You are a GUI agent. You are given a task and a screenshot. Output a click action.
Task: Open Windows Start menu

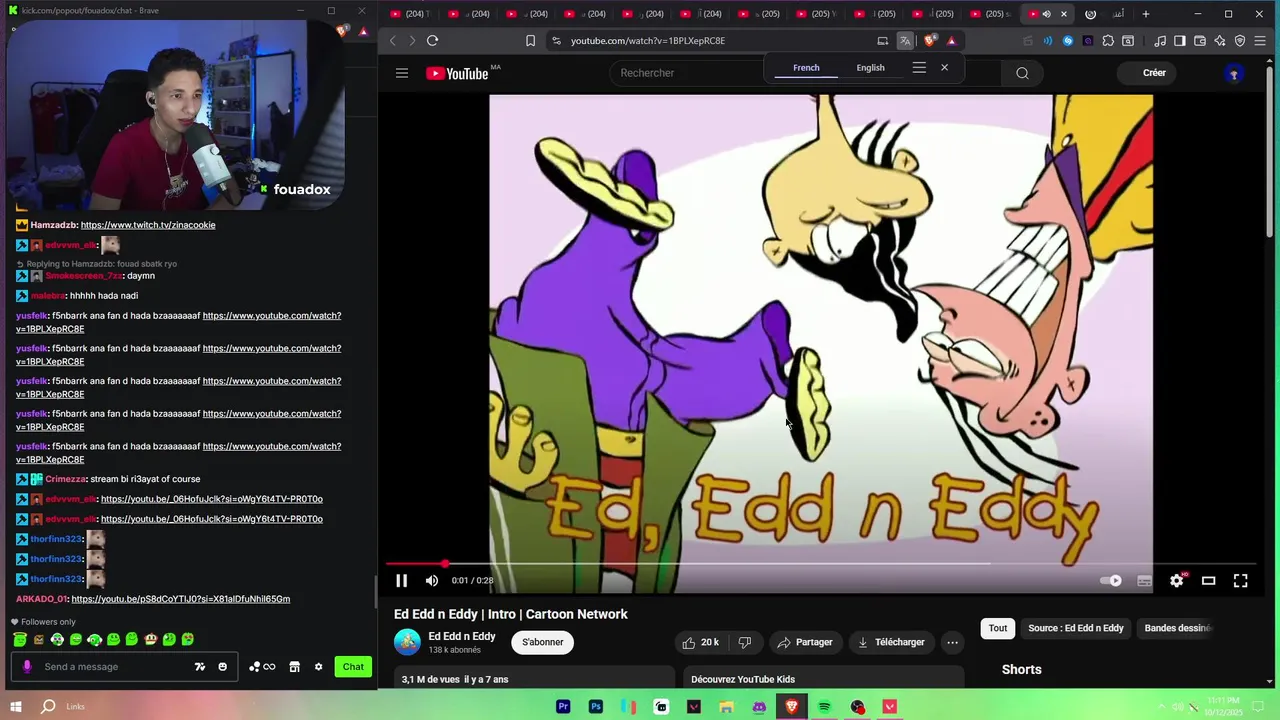16,707
